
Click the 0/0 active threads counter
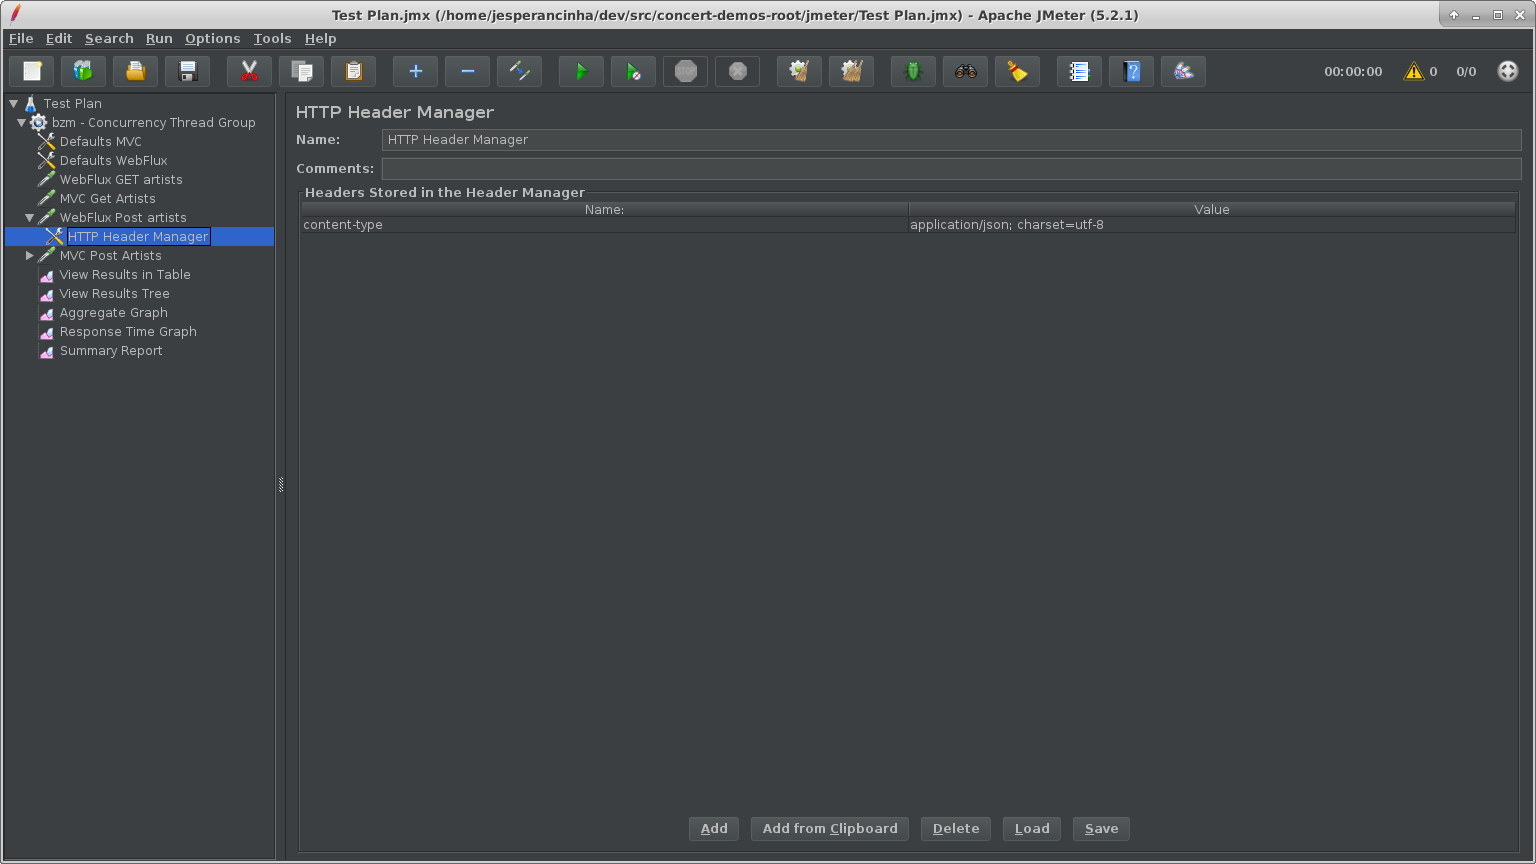1466,71
